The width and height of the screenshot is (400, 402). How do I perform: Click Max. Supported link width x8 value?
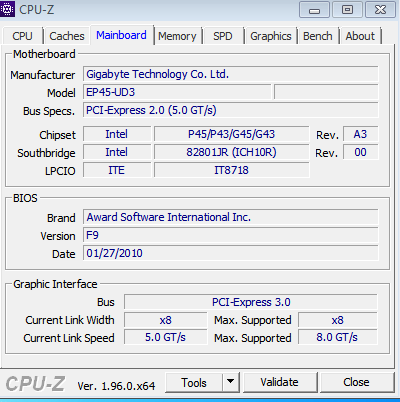pos(338,320)
